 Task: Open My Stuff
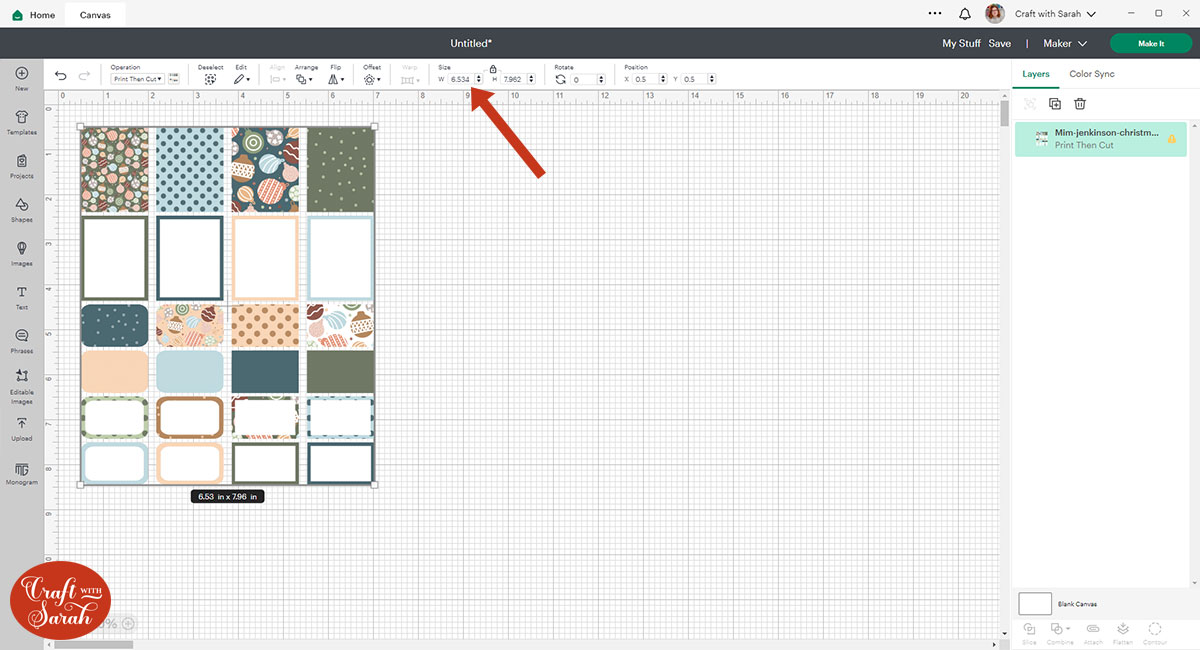point(962,44)
